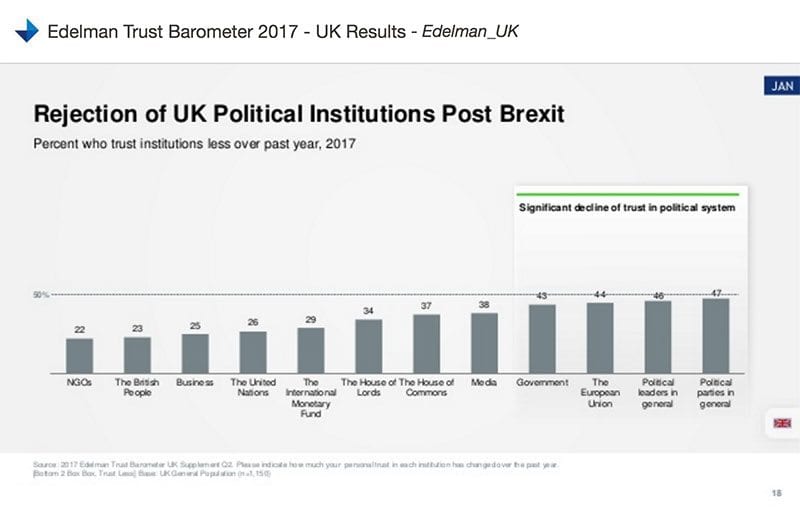The width and height of the screenshot is (800, 513).
Task: Select the Political parties in general bar
Action: click(716, 334)
